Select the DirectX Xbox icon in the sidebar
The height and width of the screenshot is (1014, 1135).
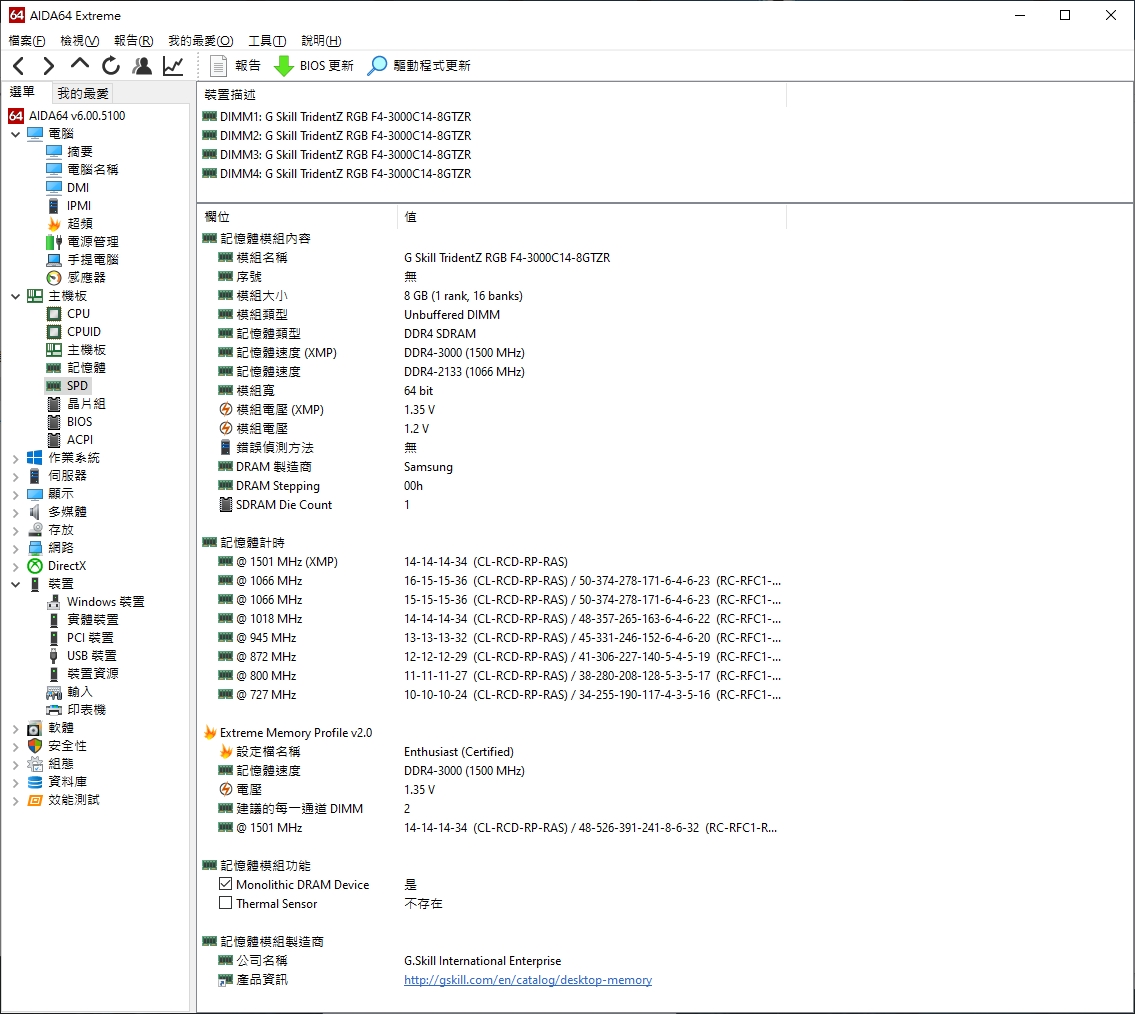[35, 566]
